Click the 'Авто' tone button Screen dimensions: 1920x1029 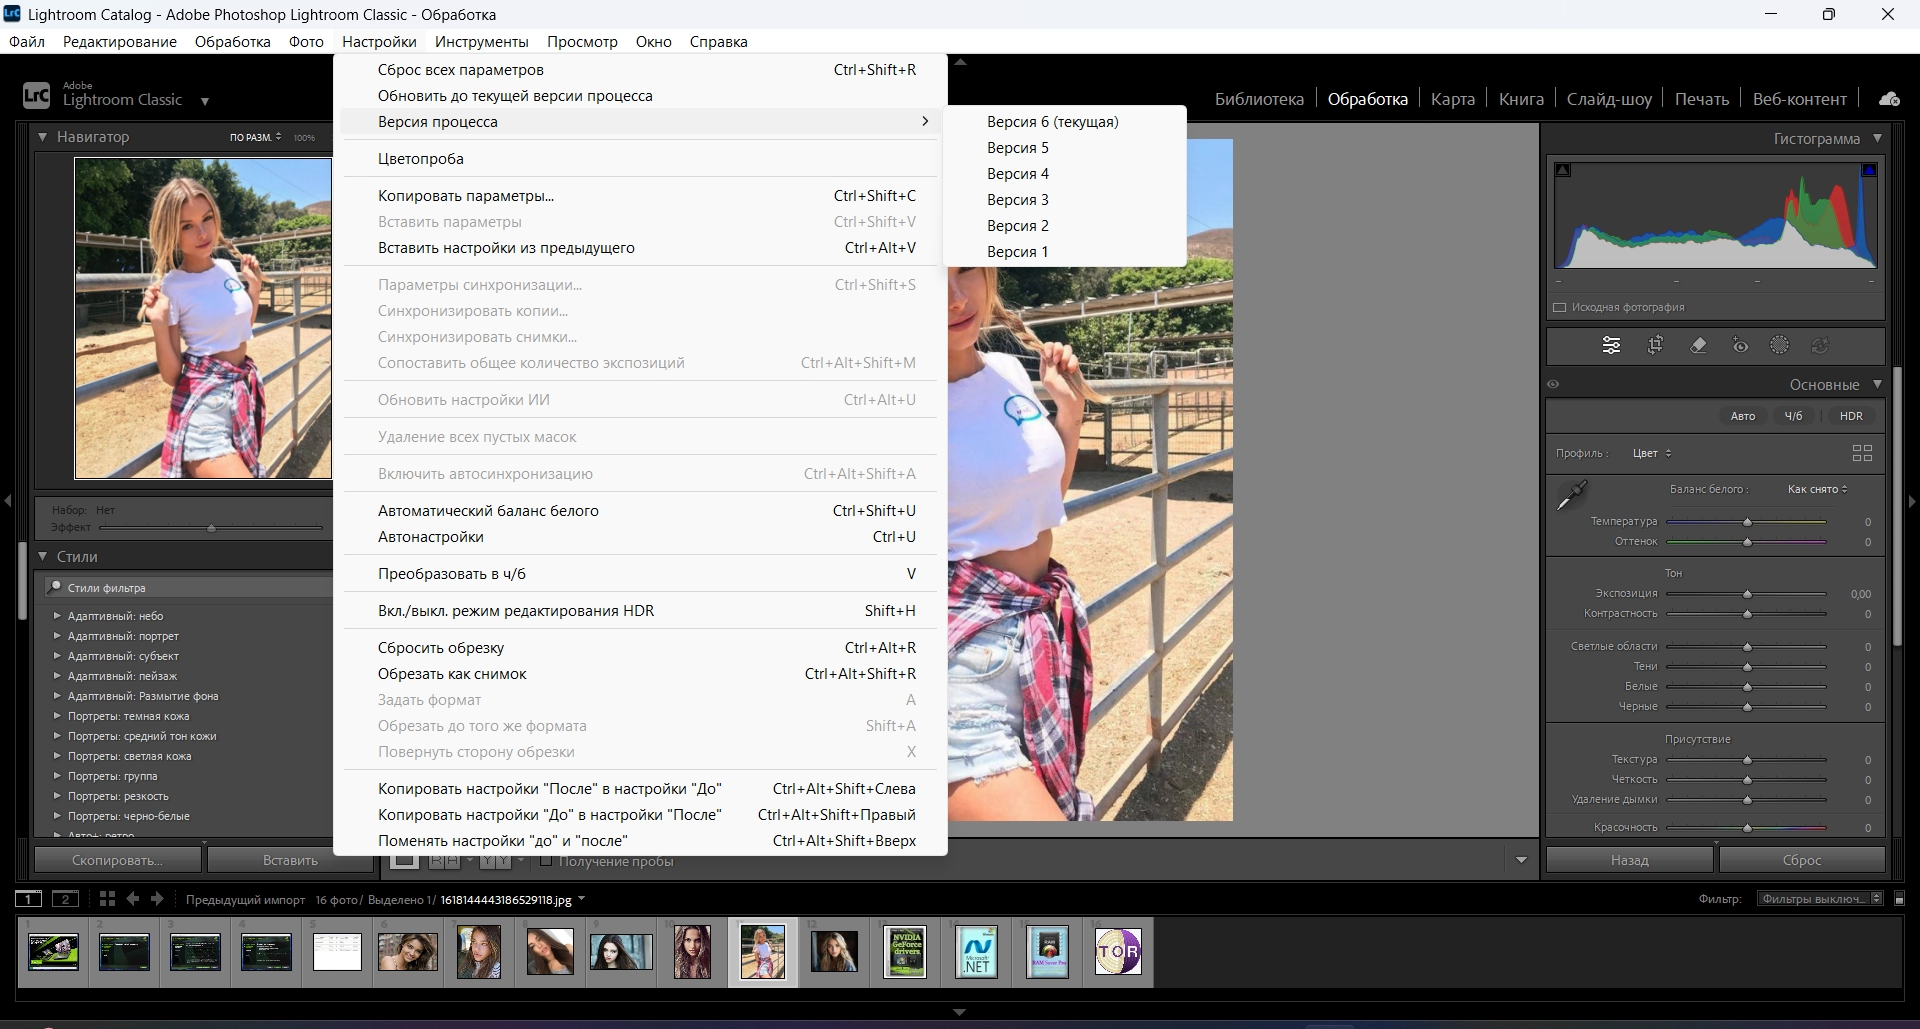1742,416
